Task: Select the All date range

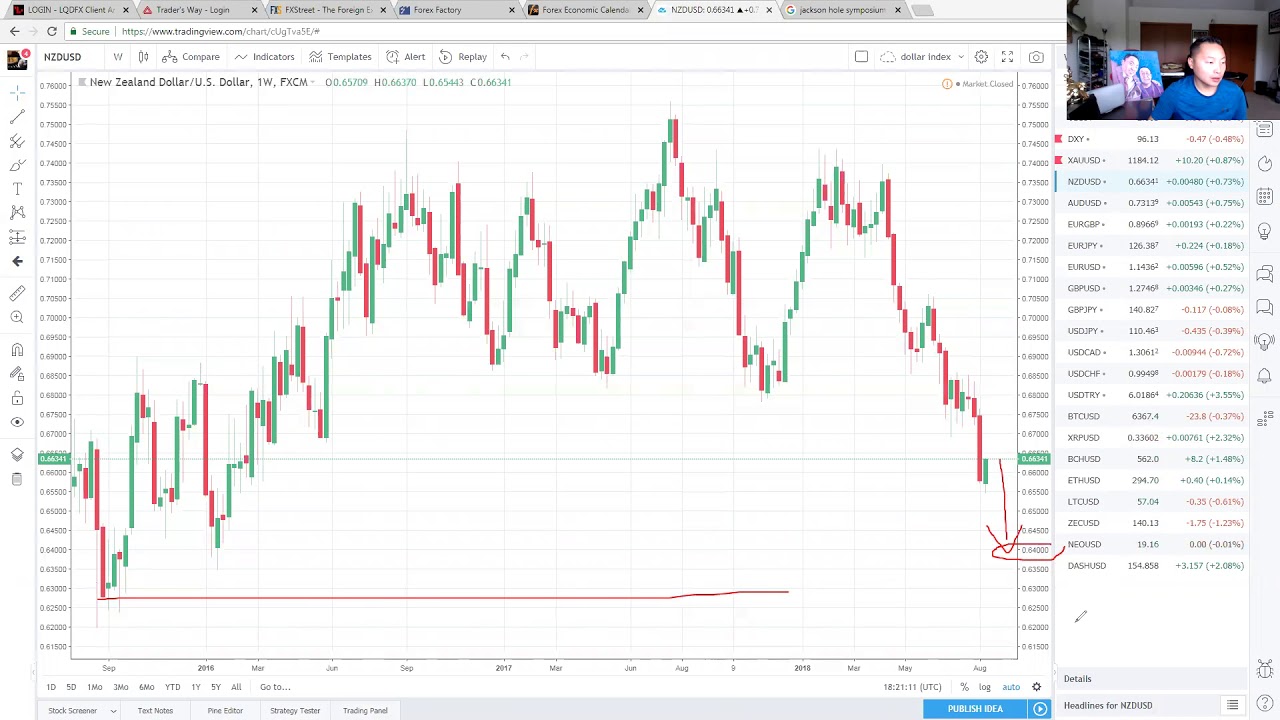Action: (x=236, y=687)
